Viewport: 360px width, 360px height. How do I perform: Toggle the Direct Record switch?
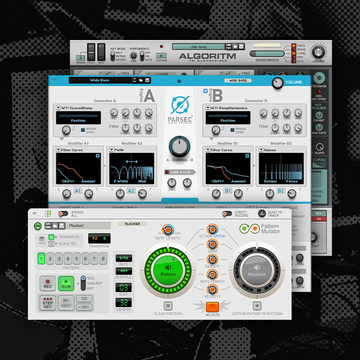pos(227,214)
